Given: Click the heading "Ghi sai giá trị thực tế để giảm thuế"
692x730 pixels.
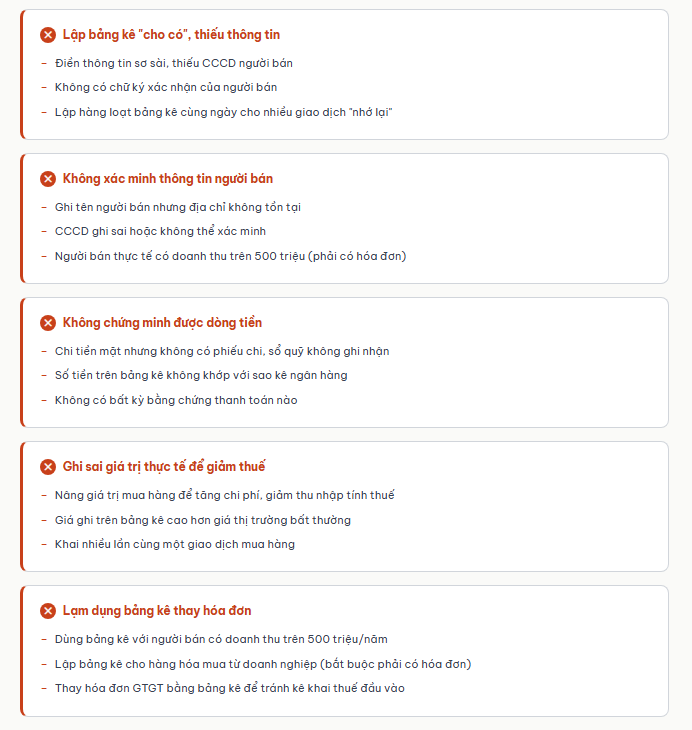Looking at the screenshot, I should (x=163, y=467).
